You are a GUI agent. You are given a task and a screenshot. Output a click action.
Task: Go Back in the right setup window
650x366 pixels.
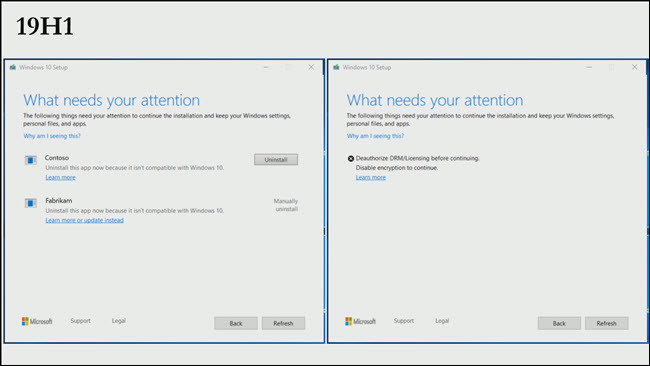point(559,323)
